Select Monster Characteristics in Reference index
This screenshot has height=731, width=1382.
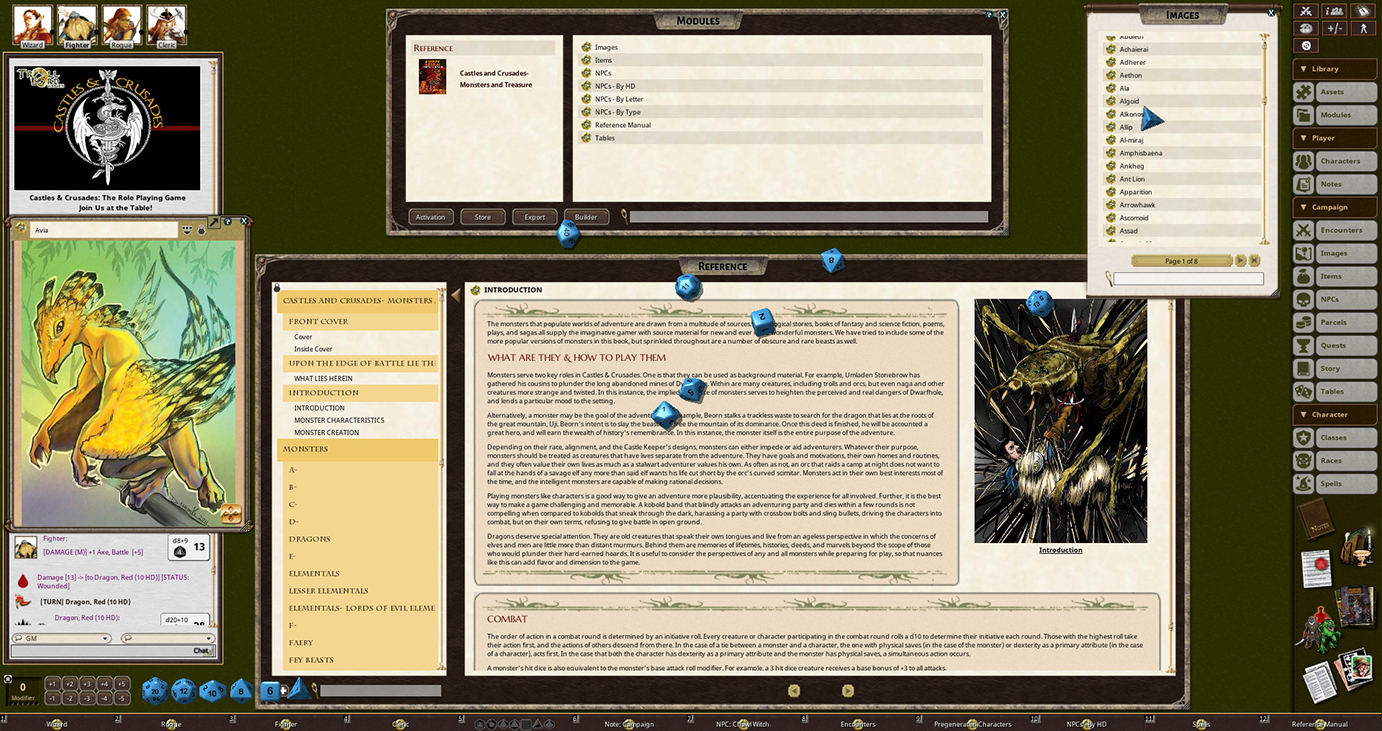click(x=339, y=420)
